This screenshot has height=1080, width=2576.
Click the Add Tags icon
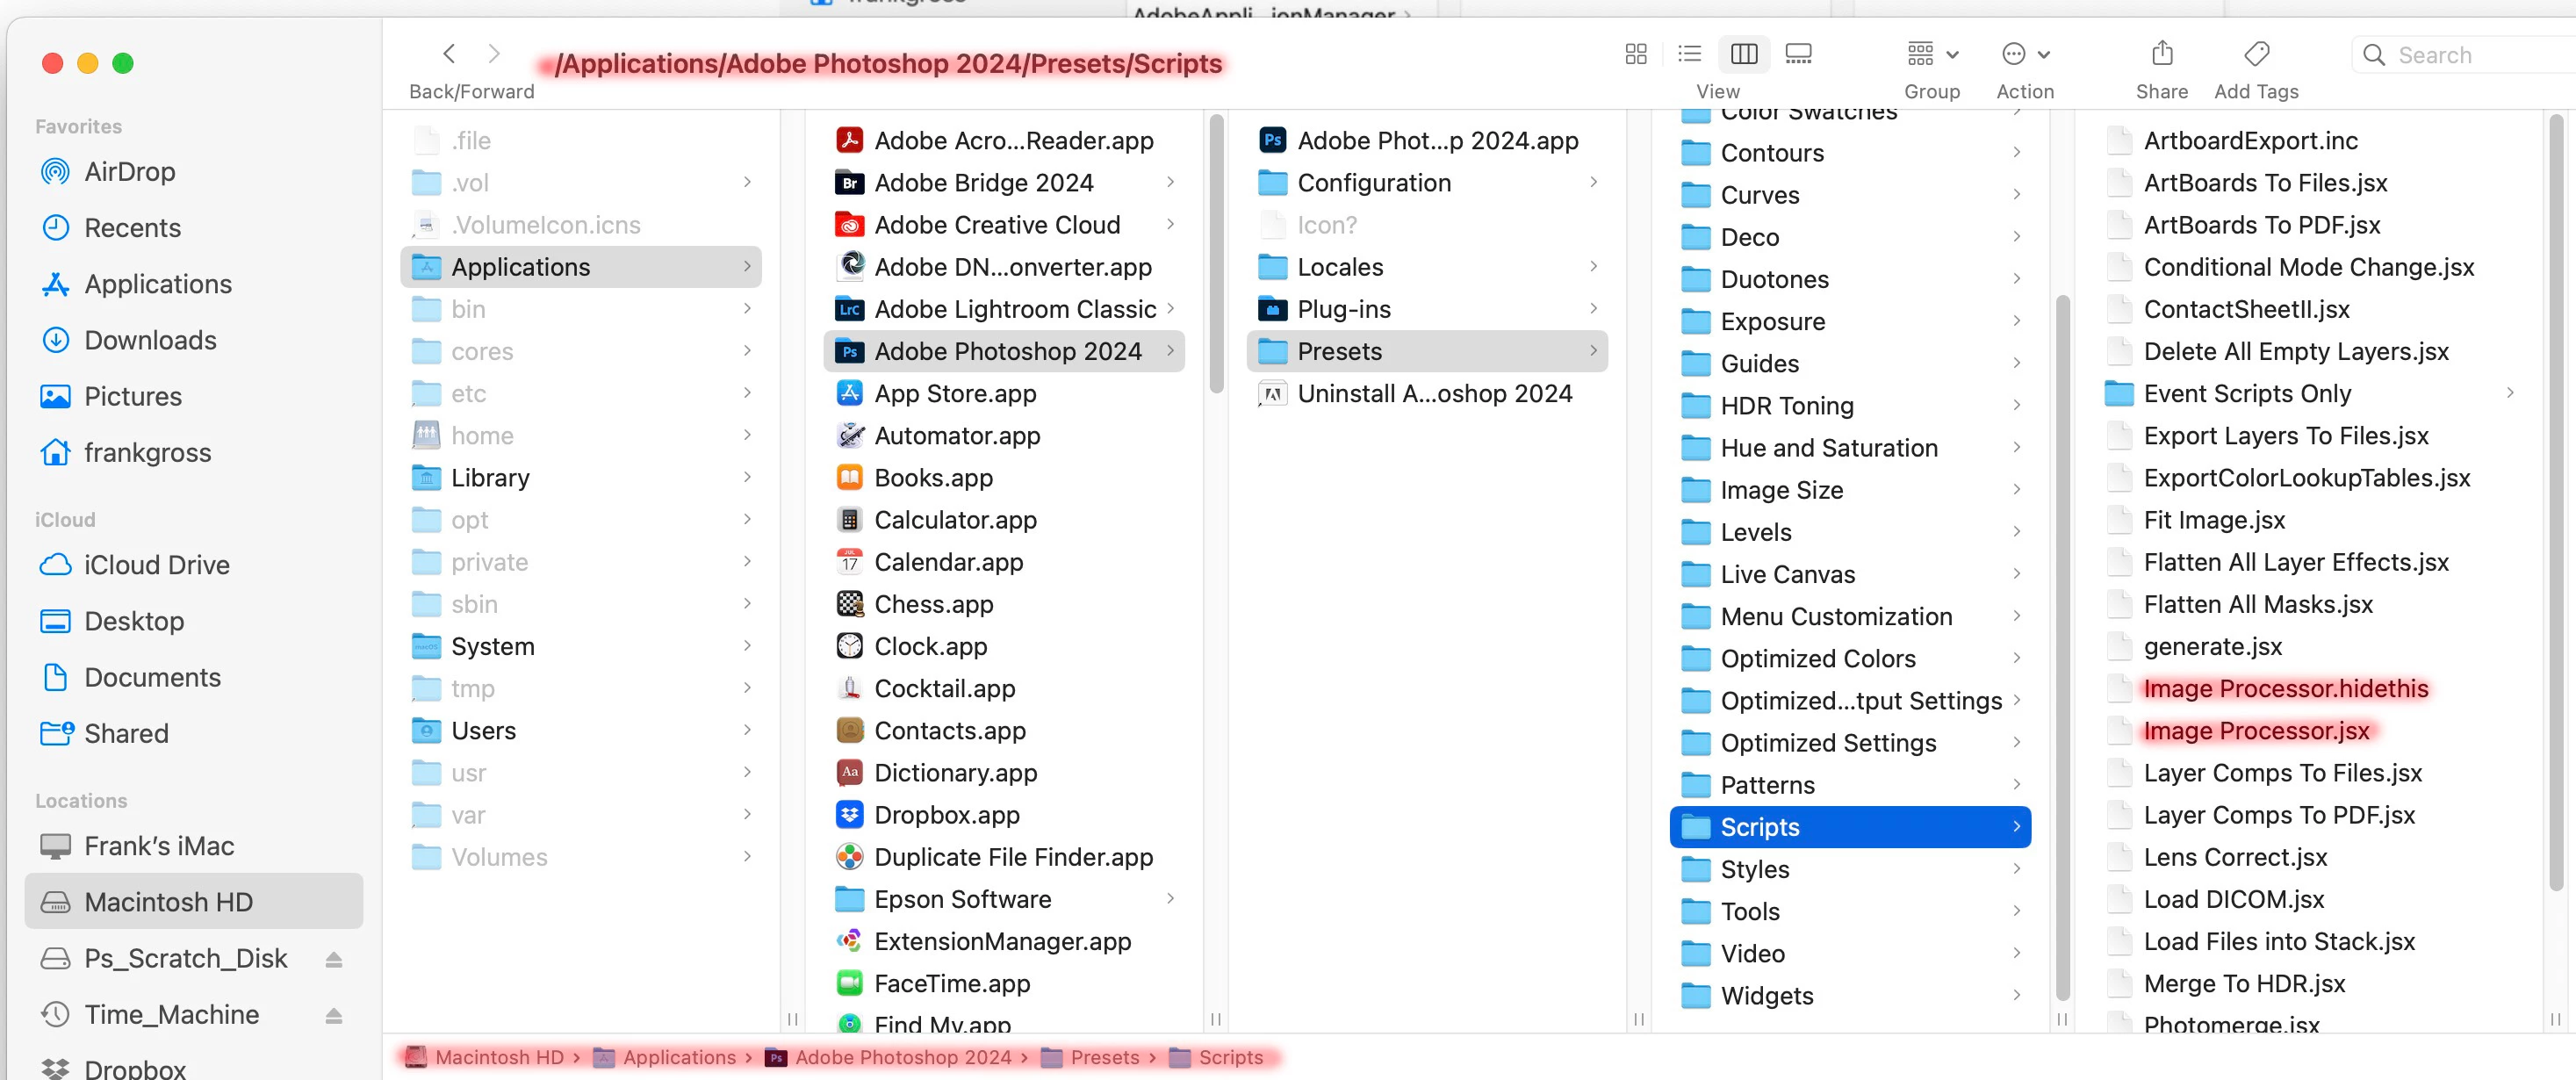tap(2256, 54)
